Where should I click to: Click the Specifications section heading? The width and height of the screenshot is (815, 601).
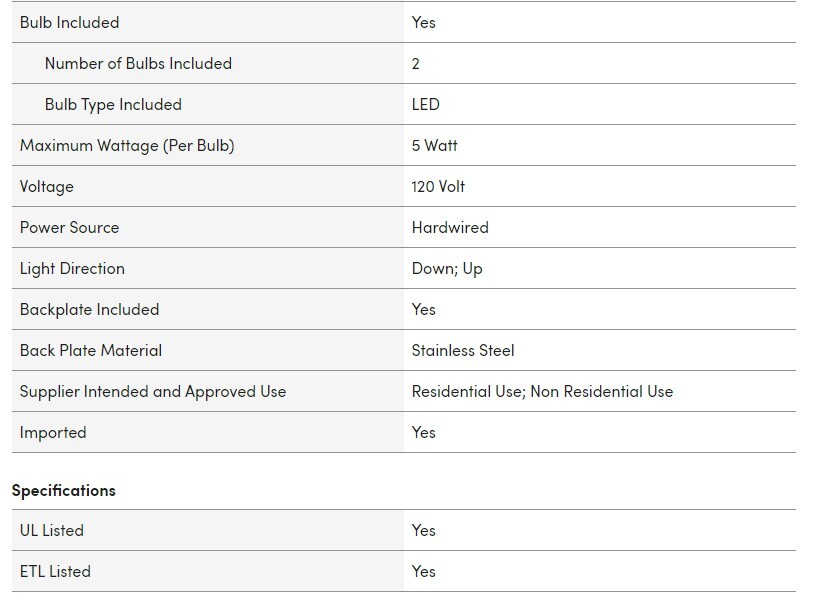pyautogui.click(x=64, y=490)
